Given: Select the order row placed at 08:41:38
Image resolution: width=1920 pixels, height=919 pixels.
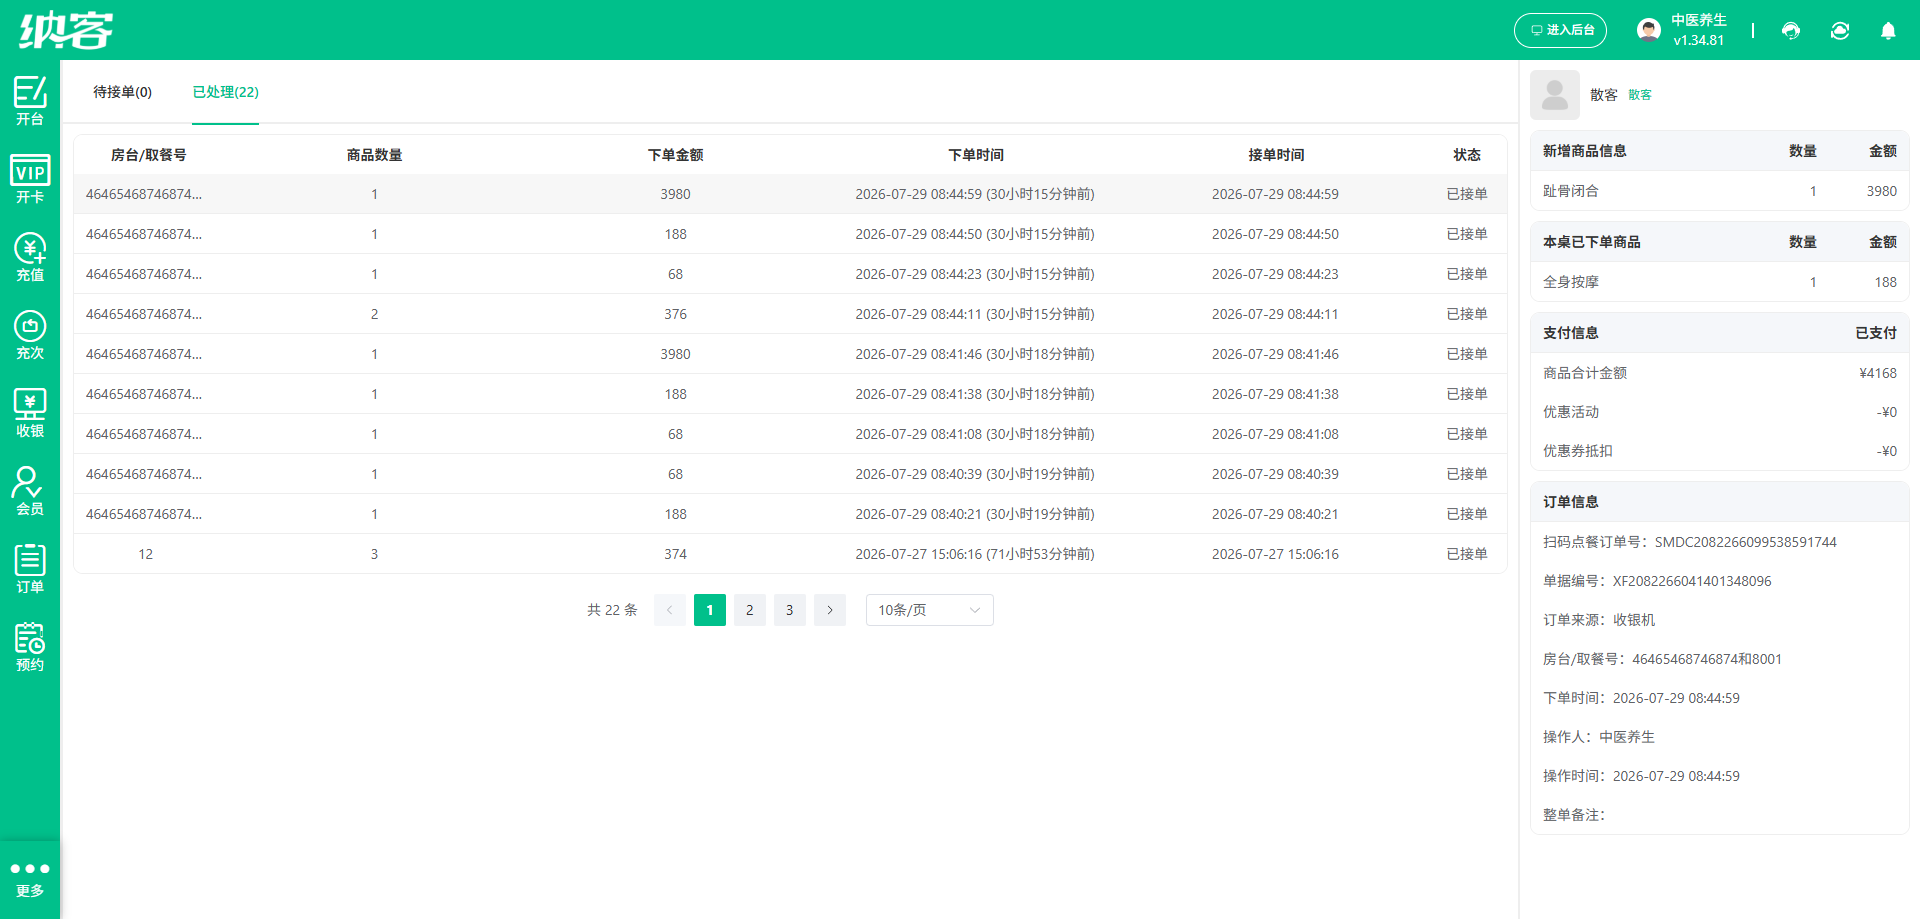Looking at the screenshot, I should (x=790, y=394).
